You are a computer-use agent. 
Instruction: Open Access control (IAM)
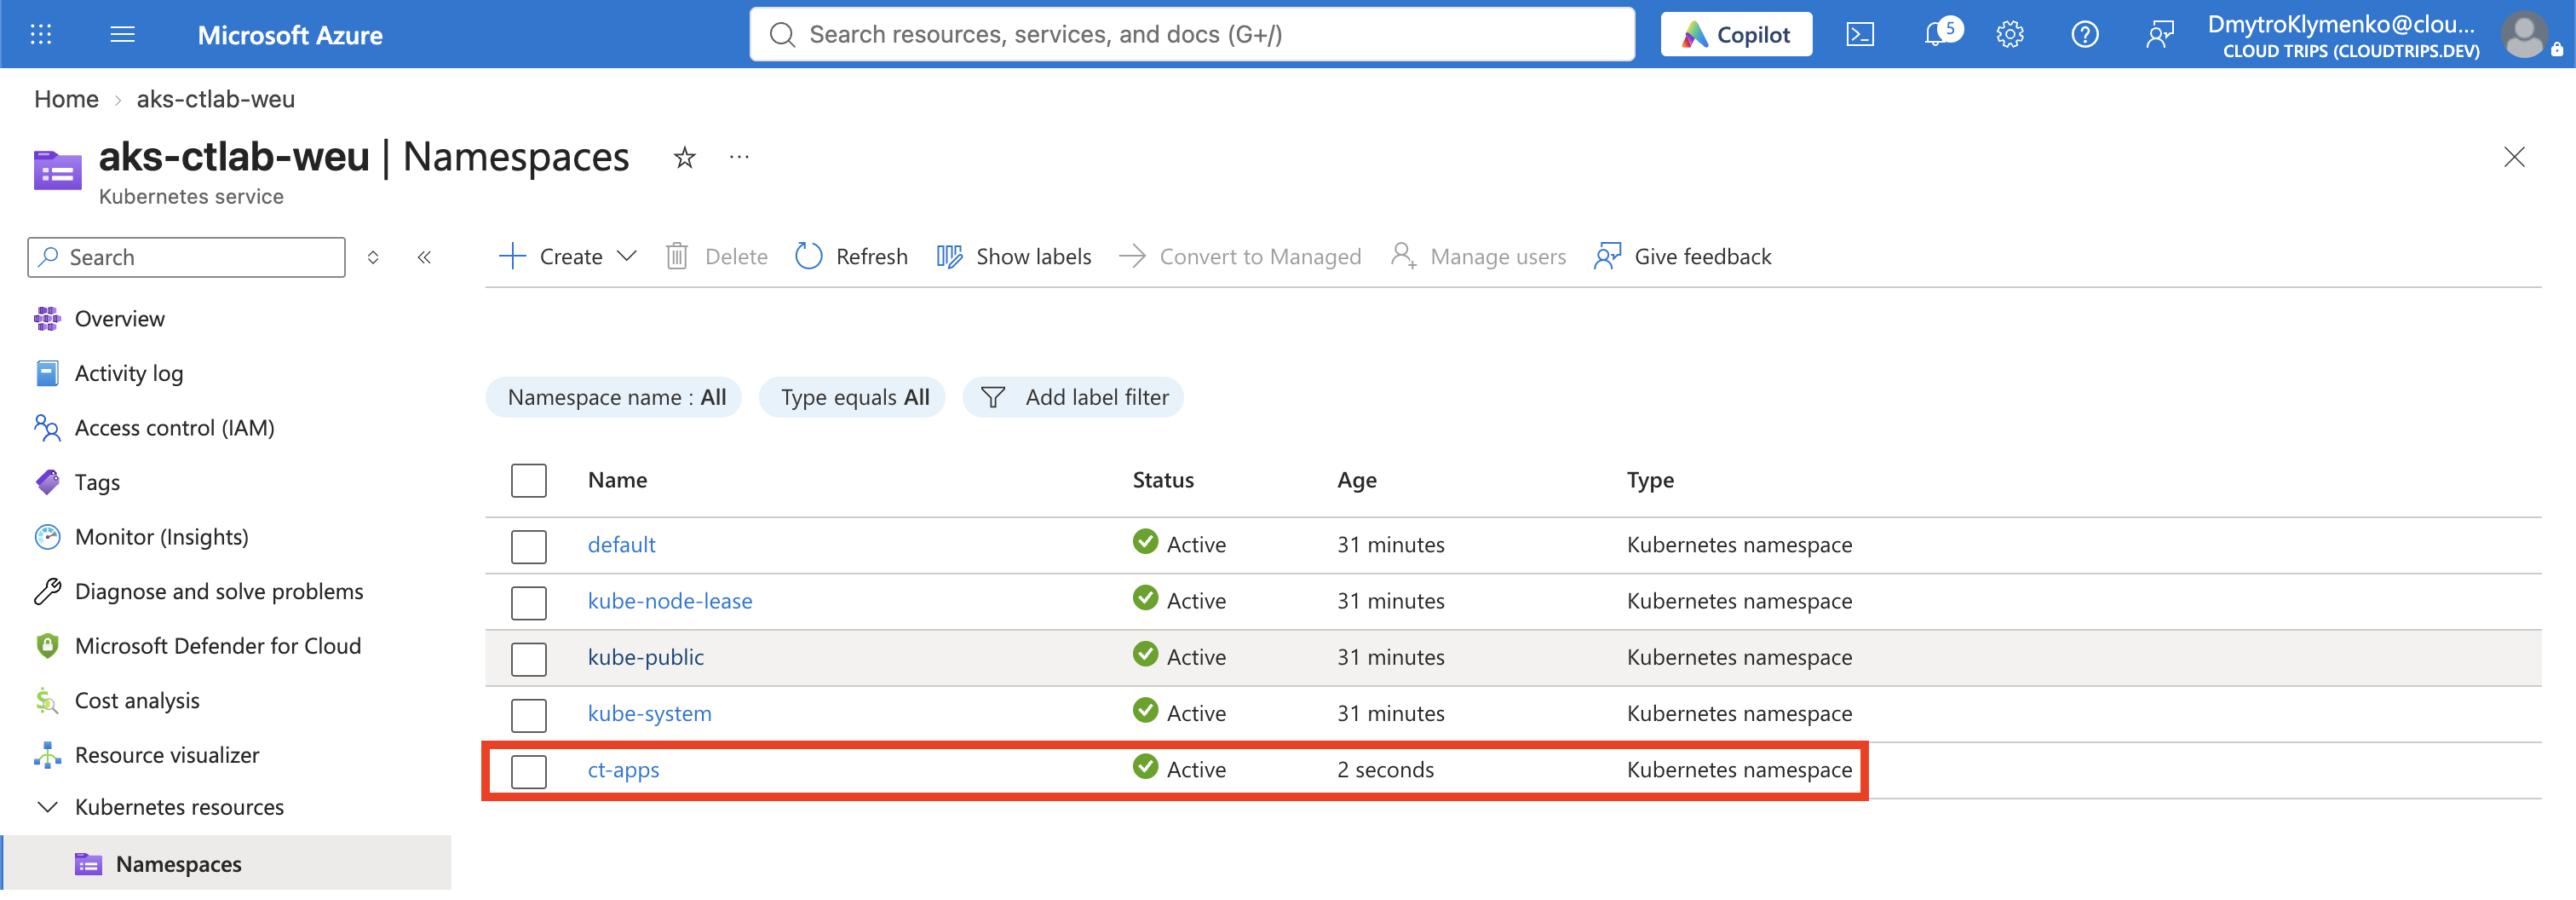pos(174,428)
